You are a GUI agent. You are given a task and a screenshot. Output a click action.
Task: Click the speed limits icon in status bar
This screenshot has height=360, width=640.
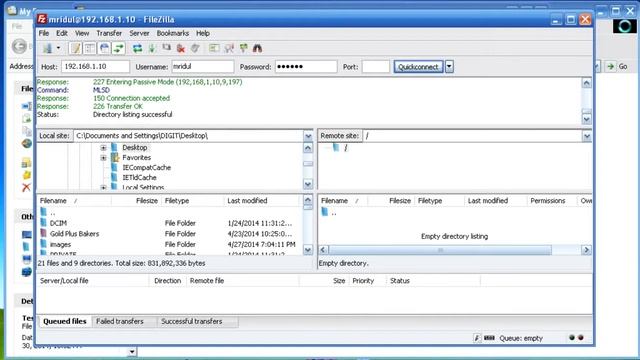pos(477,338)
